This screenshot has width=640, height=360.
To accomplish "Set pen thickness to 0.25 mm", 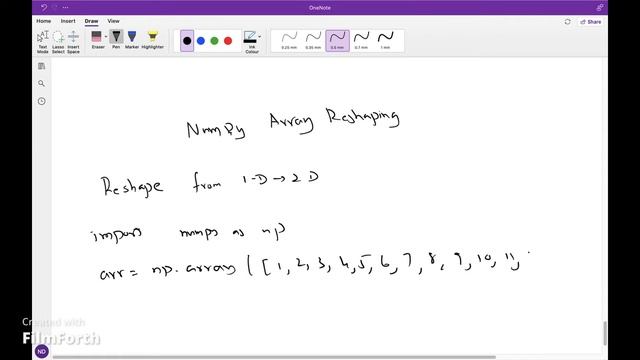I will click(289, 41).
